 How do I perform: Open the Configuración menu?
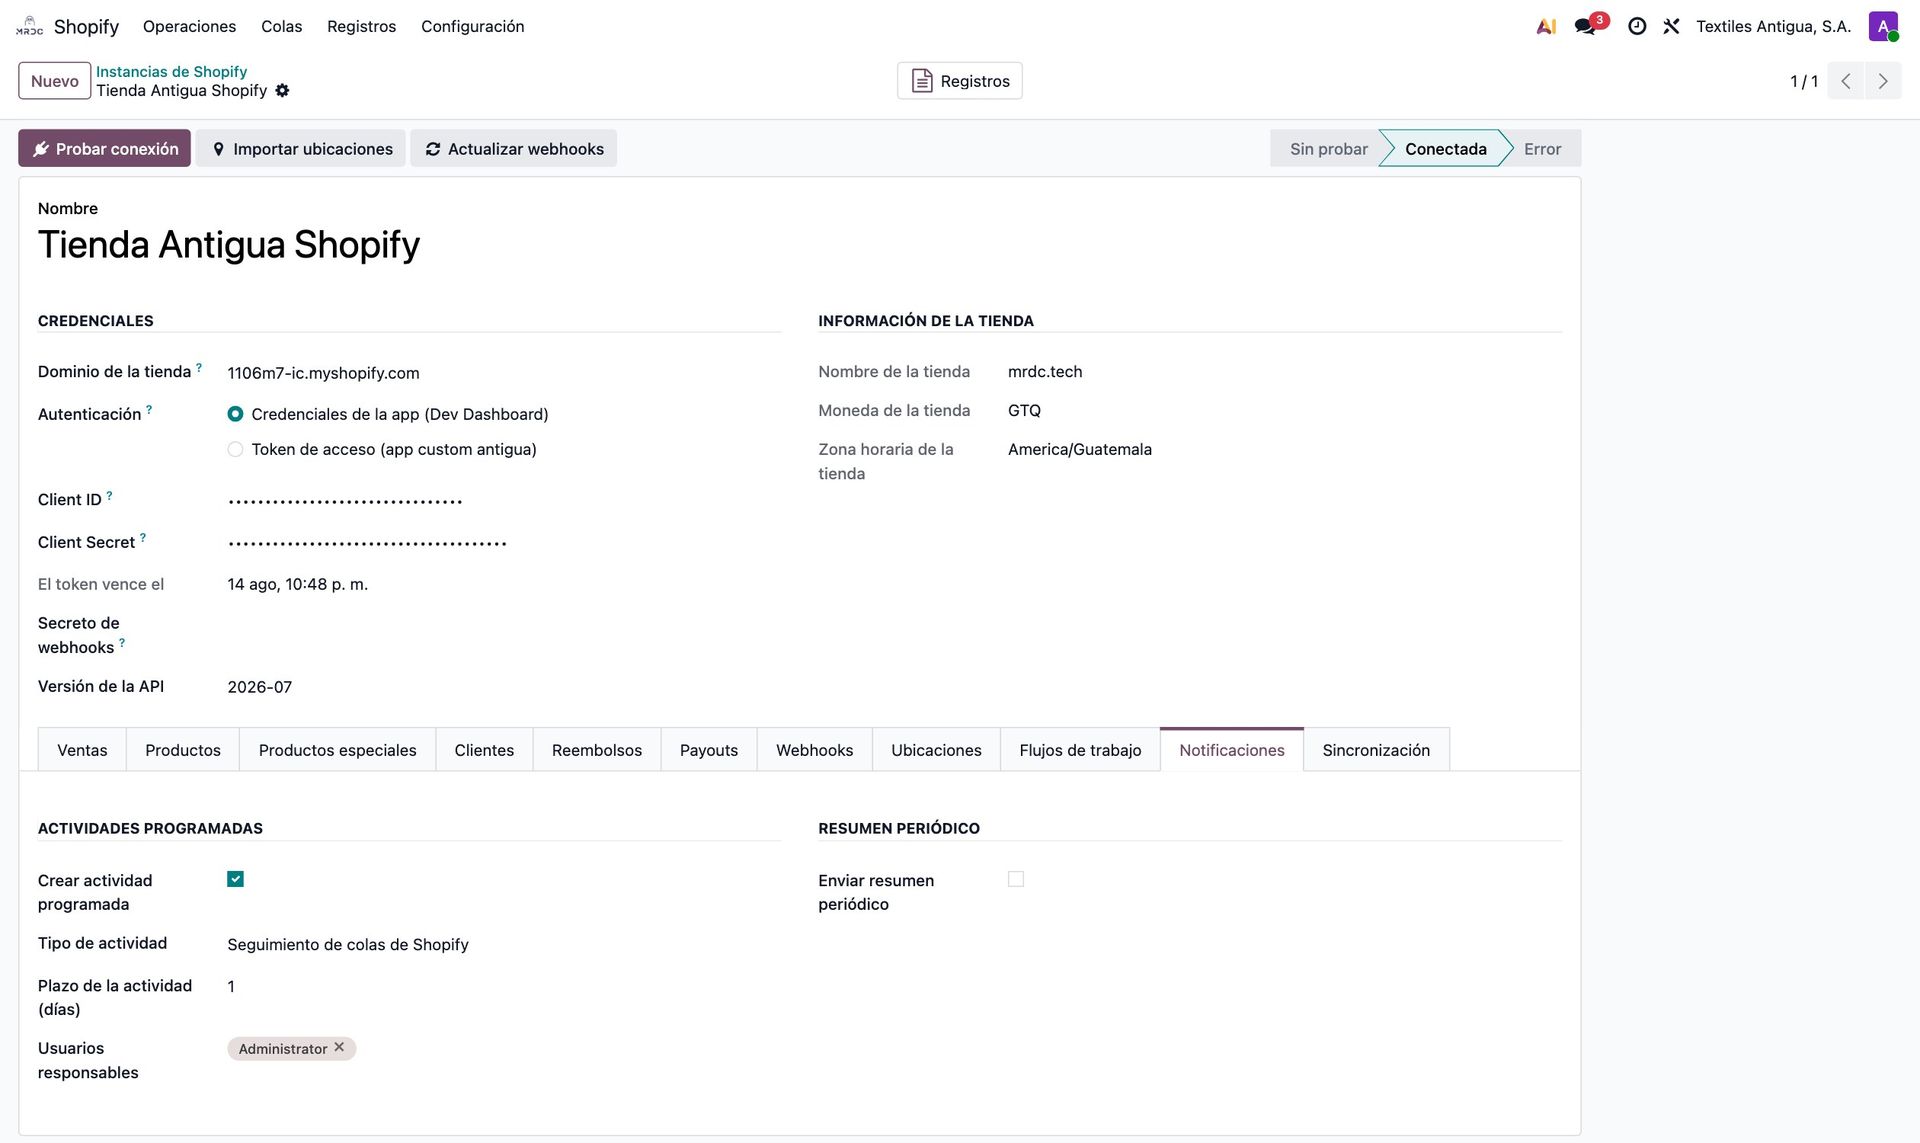click(x=472, y=26)
